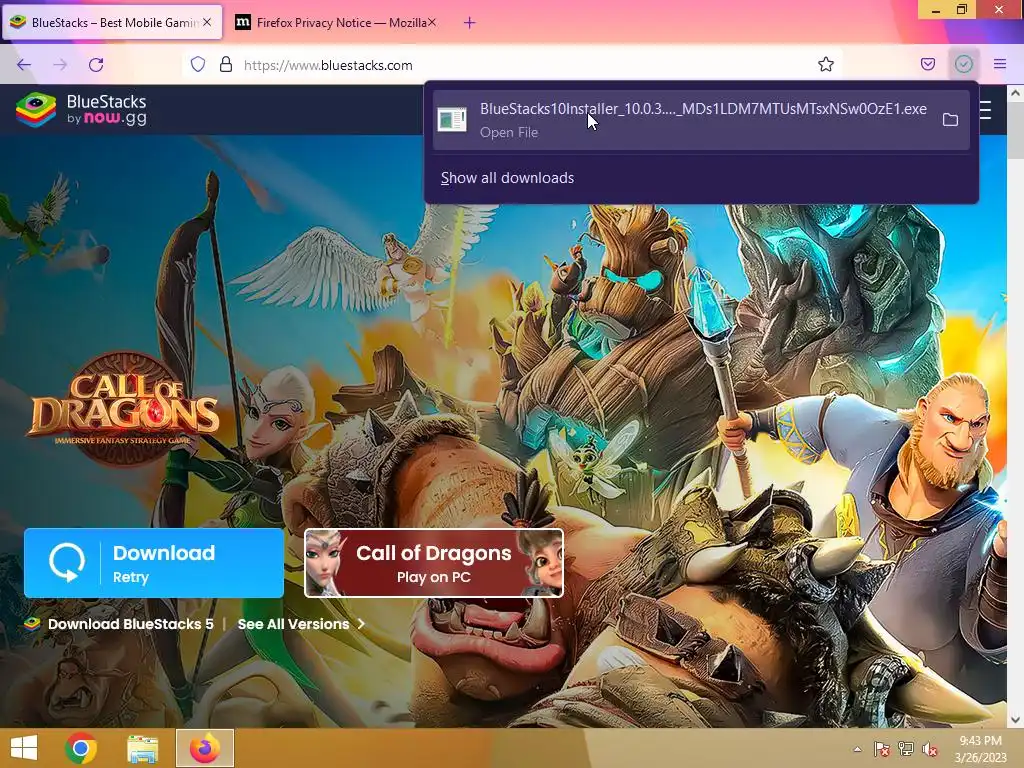
Task: Click the padlock site security icon
Action: point(226,65)
